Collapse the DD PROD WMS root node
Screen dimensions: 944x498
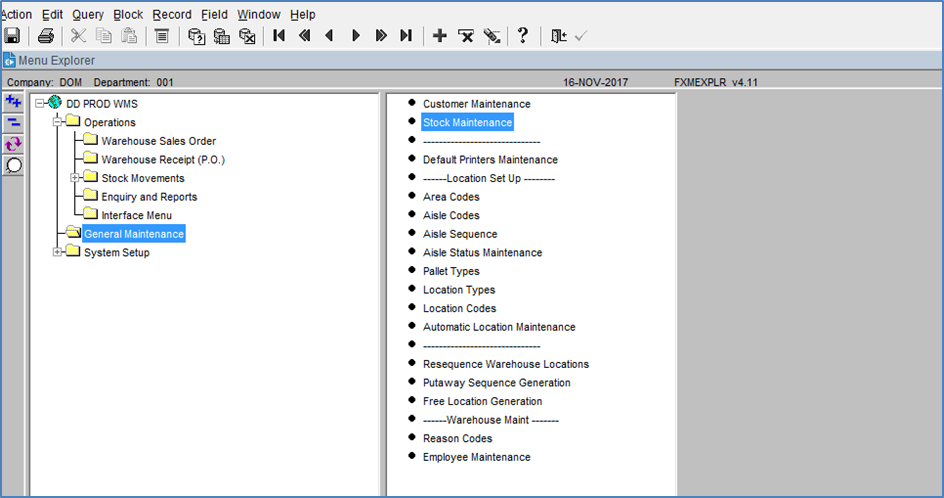pyautogui.click(x=40, y=104)
